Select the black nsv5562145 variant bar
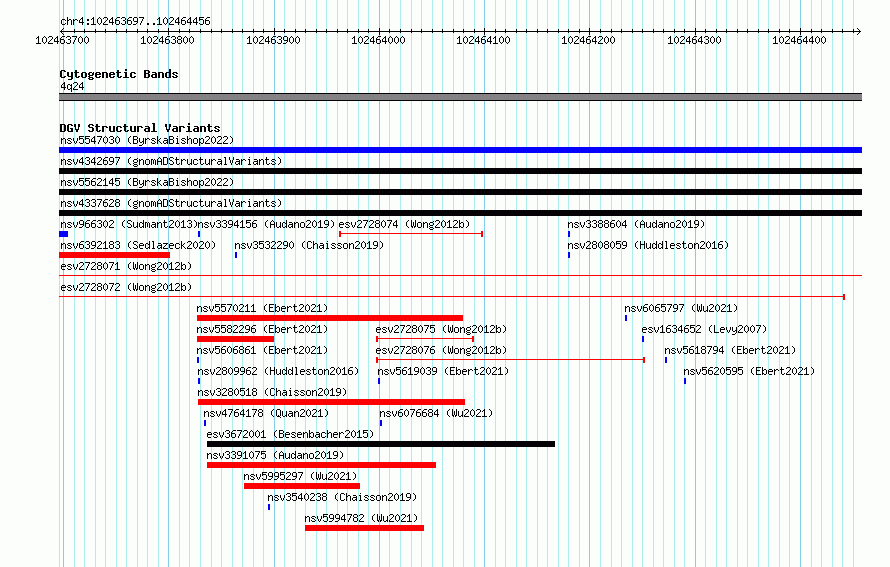Viewport: 890px width, 567px height. [460, 192]
